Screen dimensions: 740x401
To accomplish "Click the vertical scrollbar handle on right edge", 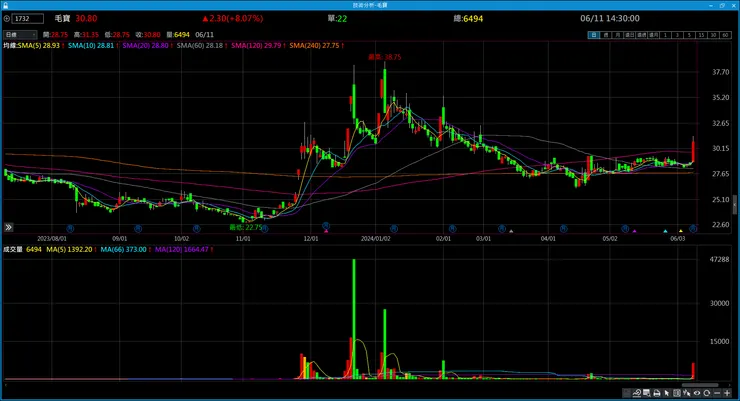I will [734, 204].
